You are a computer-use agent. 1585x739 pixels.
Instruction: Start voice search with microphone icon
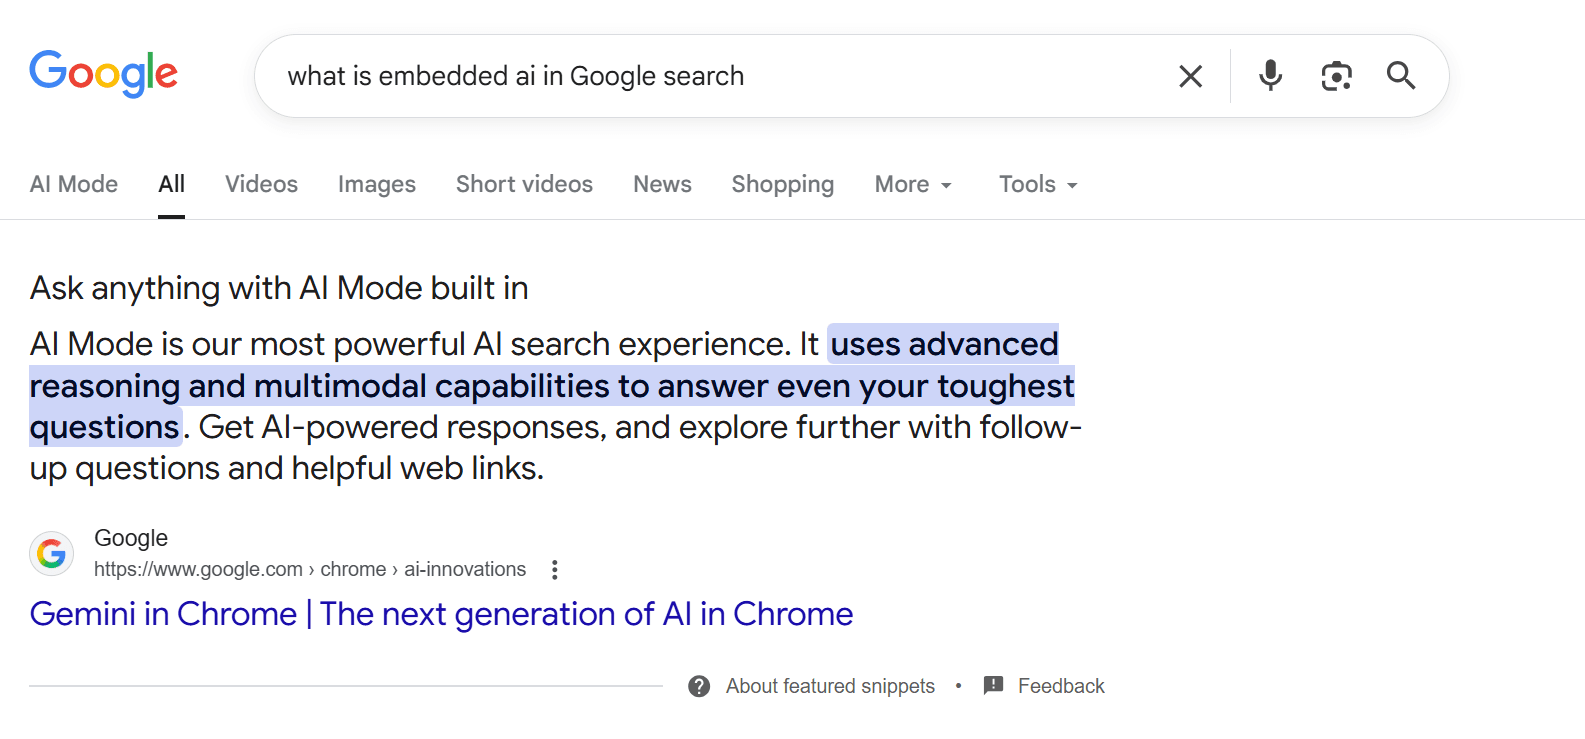click(x=1270, y=76)
